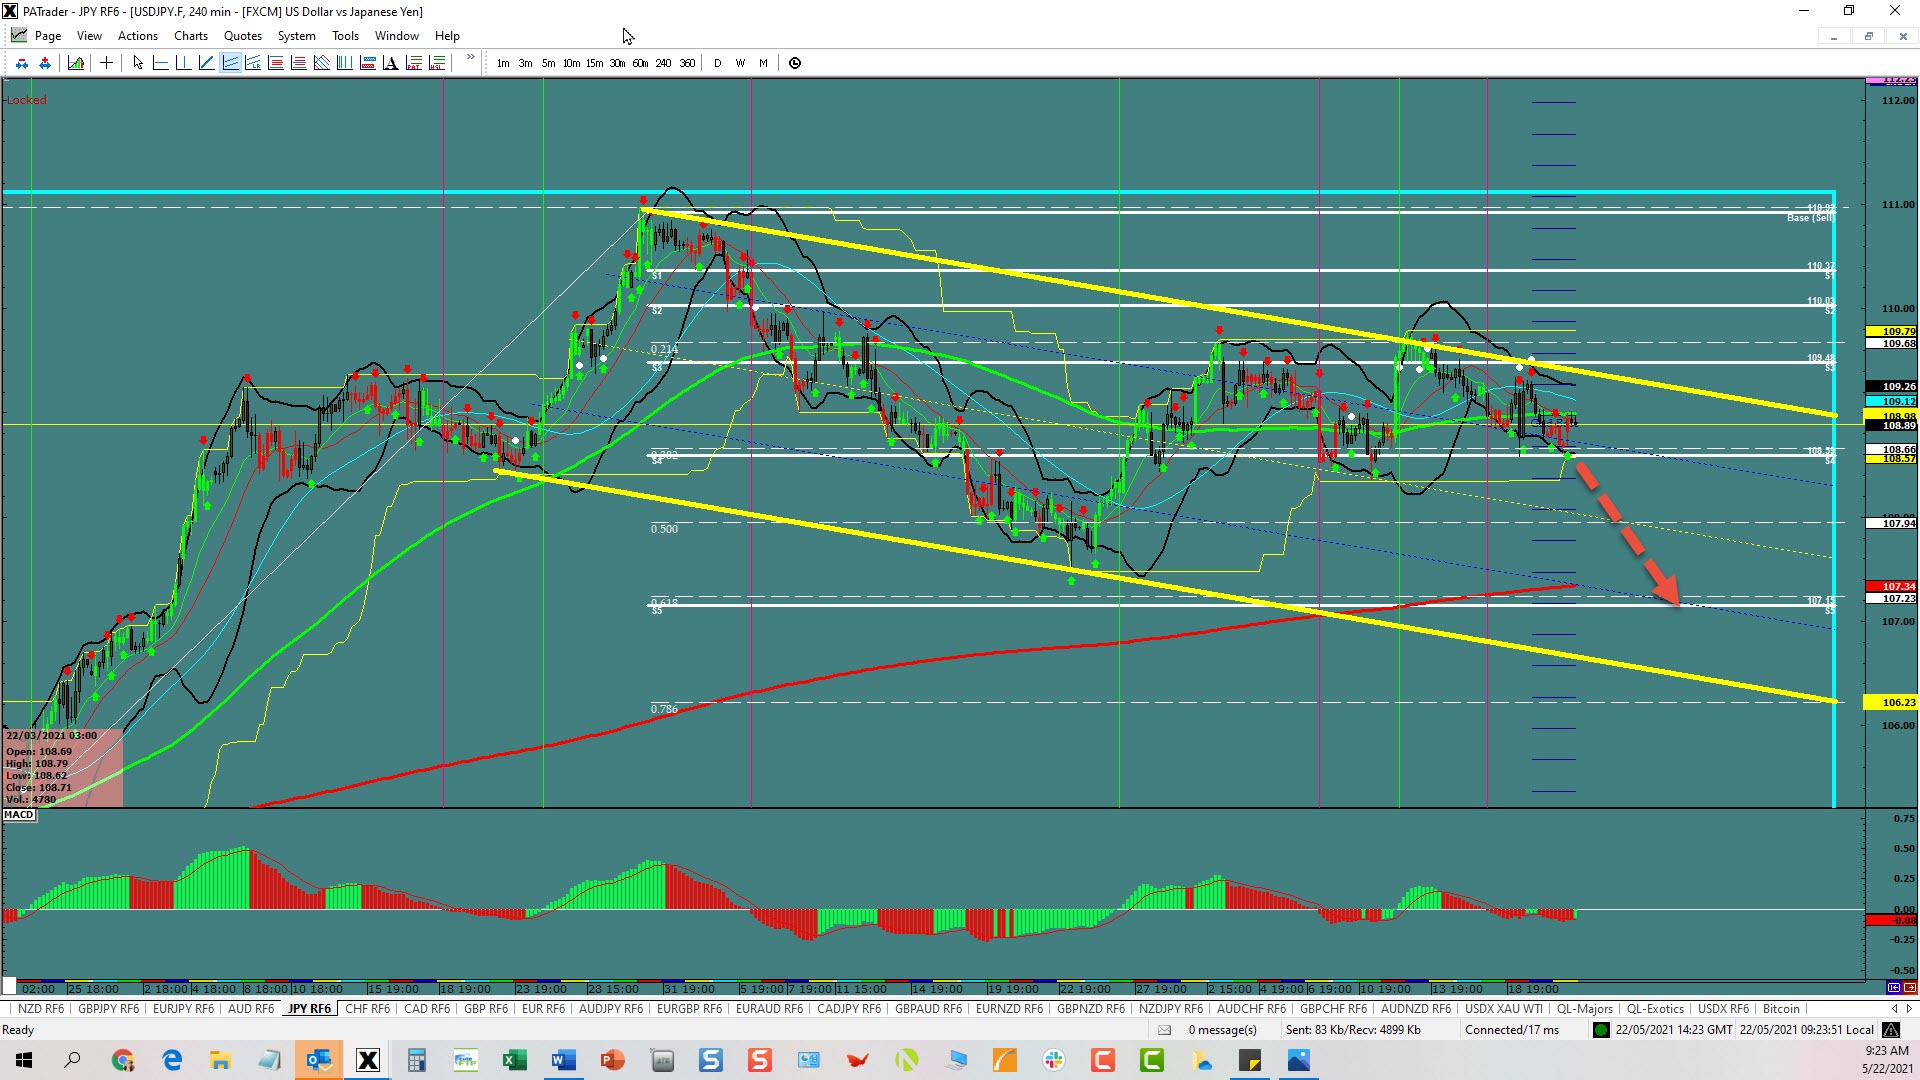Open the Charts menu
The width and height of the screenshot is (1920, 1080).
190,36
